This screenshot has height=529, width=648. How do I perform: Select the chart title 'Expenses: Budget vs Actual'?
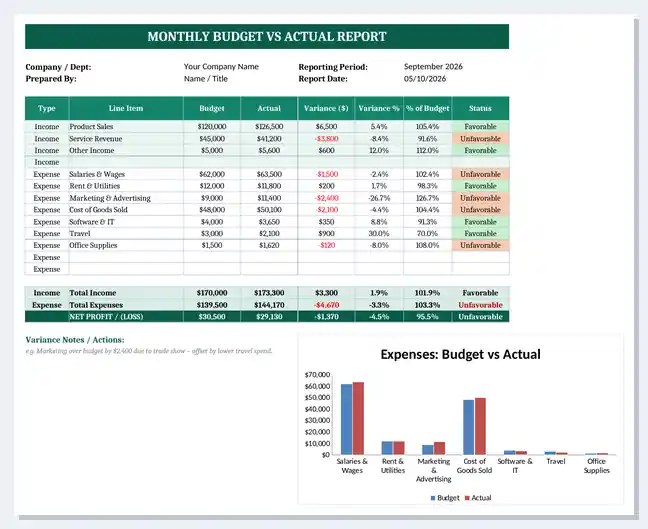click(x=460, y=354)
